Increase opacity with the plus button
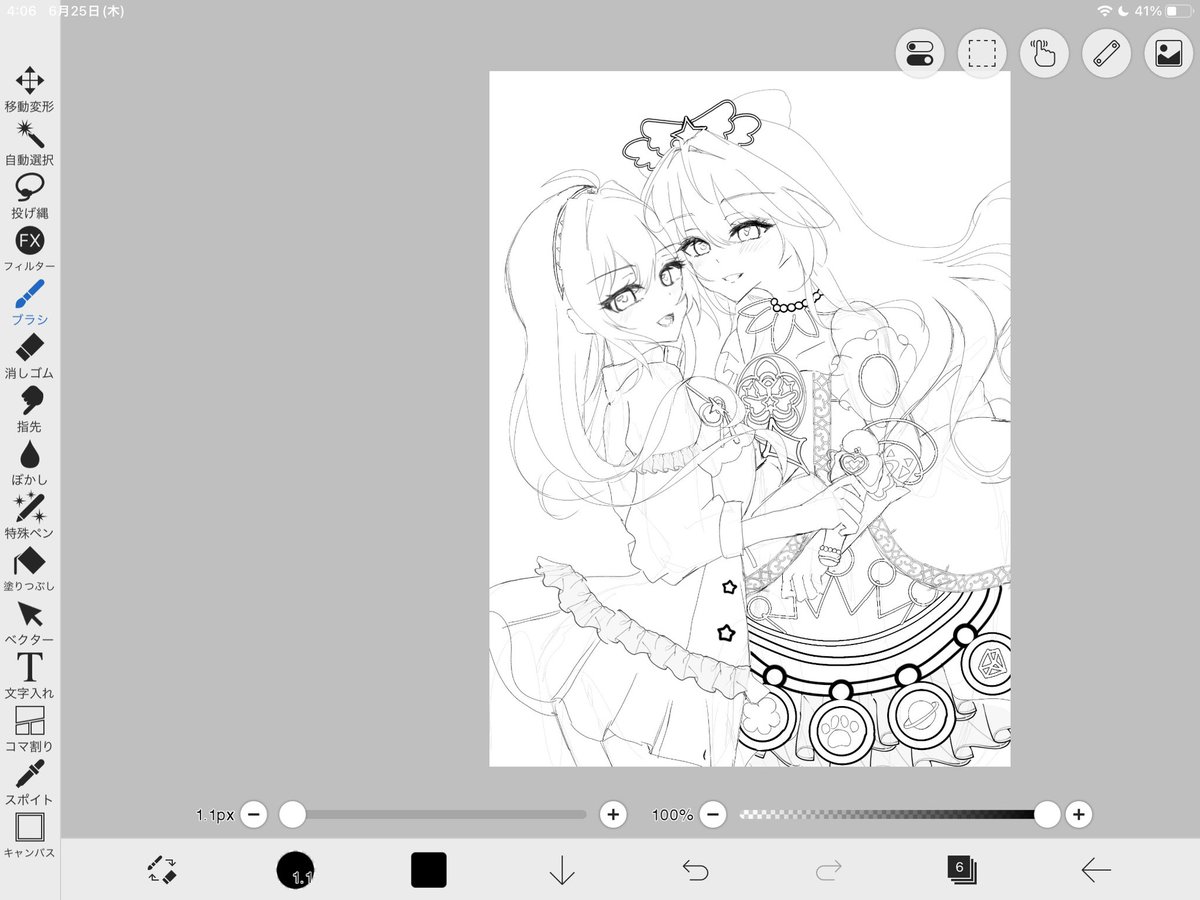This screenshot has height=900, width=1200. [1078, 814]
